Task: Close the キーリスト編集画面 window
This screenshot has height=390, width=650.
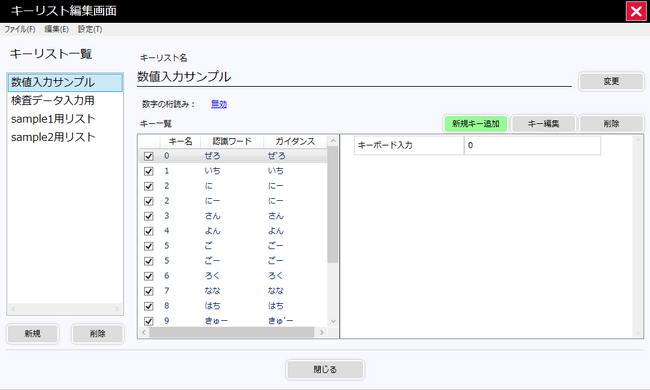Action: click(x=636, y=11)
